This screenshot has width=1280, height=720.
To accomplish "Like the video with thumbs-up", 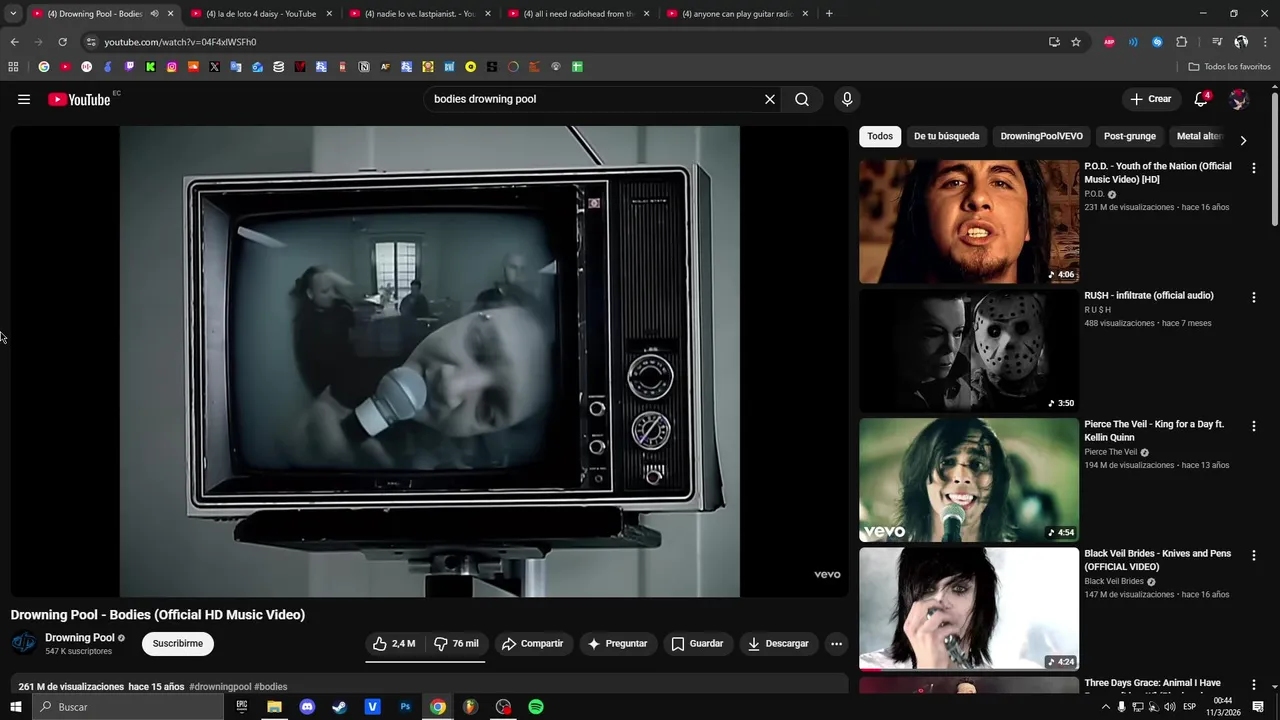I will pyautogui.click(x=394, y=644).
